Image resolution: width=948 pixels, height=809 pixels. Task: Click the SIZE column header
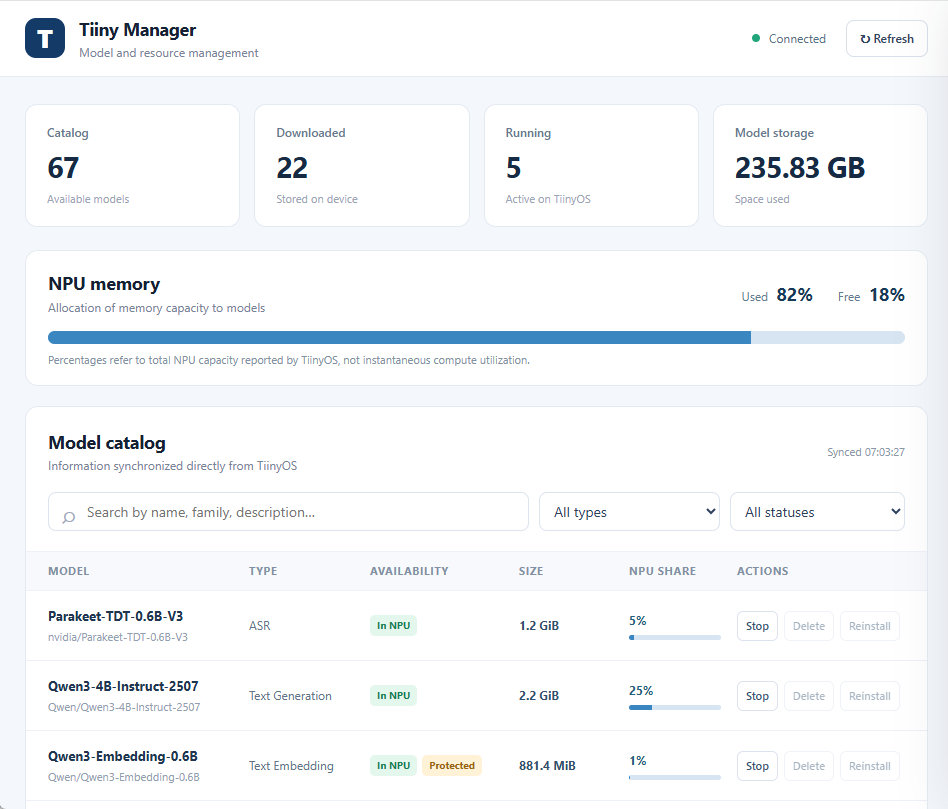pyautogui.click(x=531, y=571)
